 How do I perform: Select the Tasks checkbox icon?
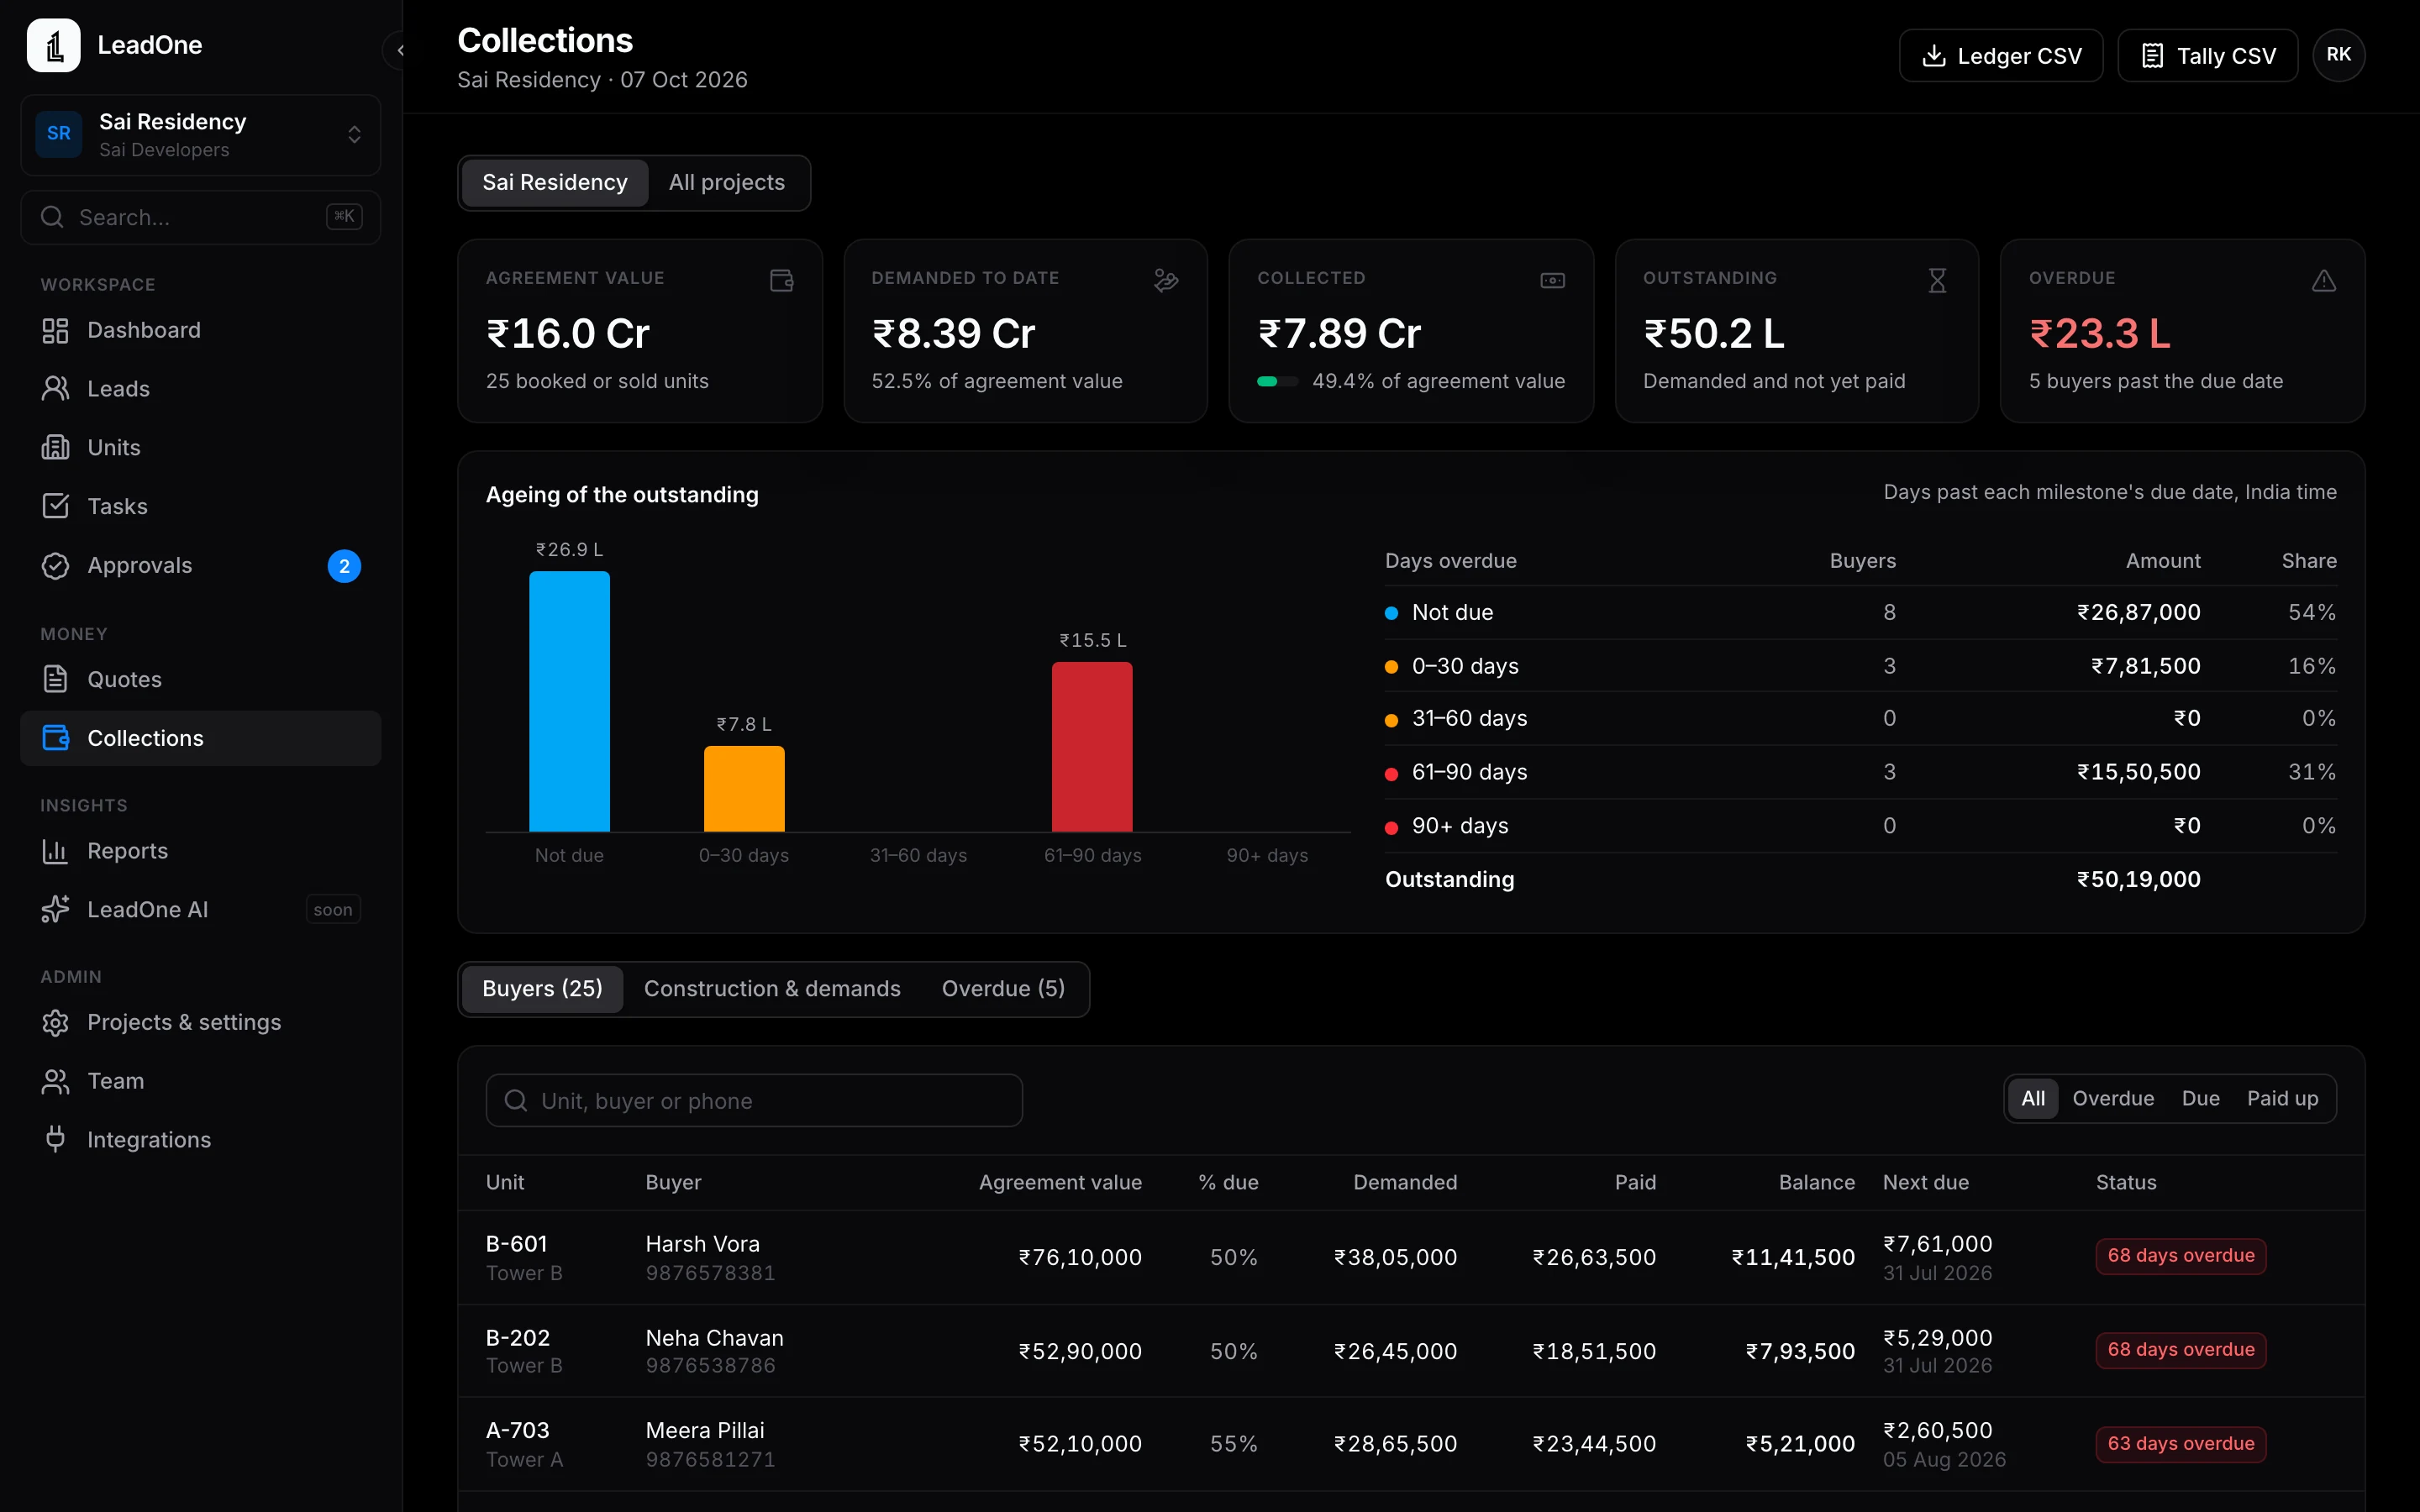pyautogui.click(x=55, y=506)
